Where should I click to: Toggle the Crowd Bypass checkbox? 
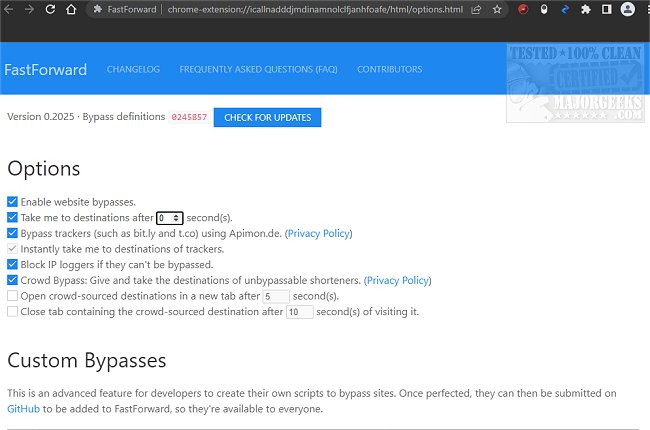click(x=12, y=281)
